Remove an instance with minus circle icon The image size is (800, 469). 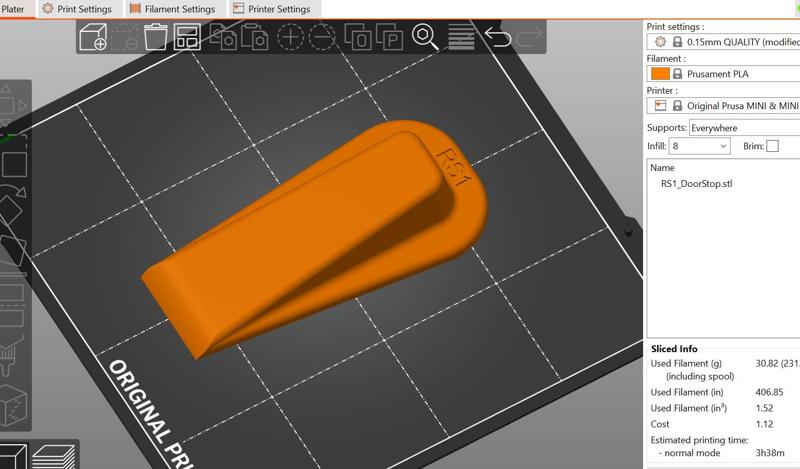tap(322, 37)
